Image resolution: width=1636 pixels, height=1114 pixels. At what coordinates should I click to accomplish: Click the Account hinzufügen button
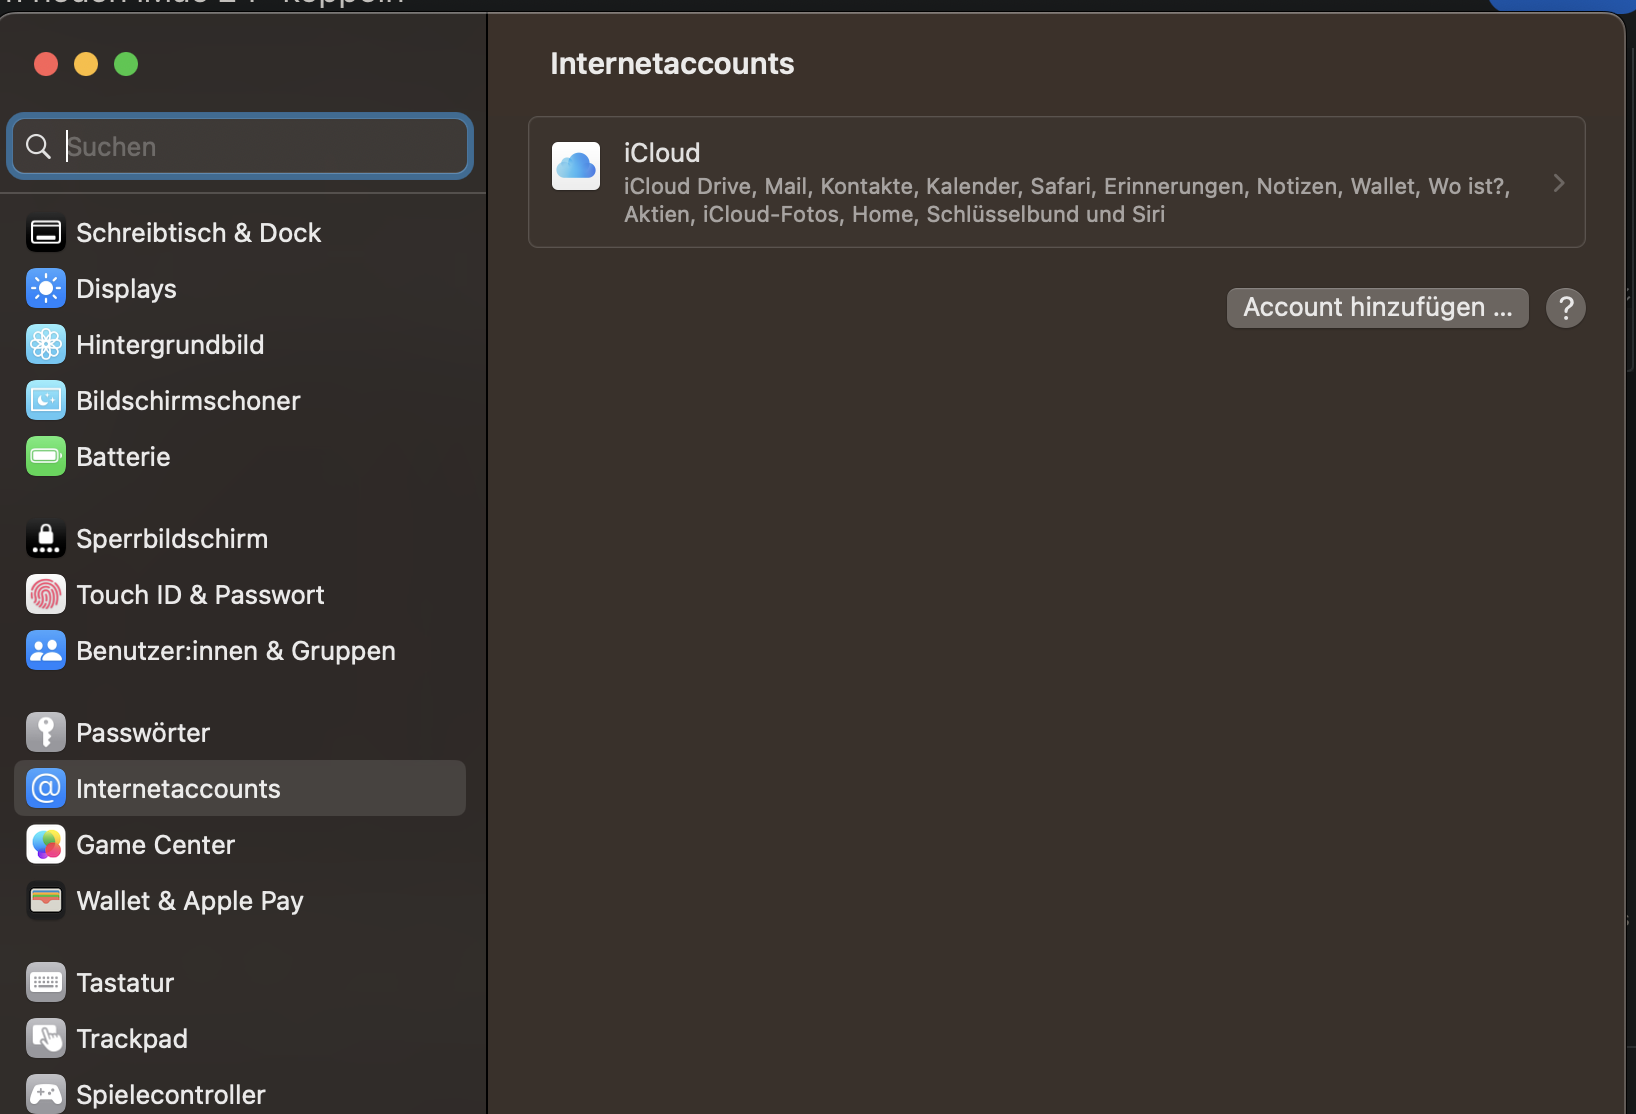click(x=1377, y=308)
